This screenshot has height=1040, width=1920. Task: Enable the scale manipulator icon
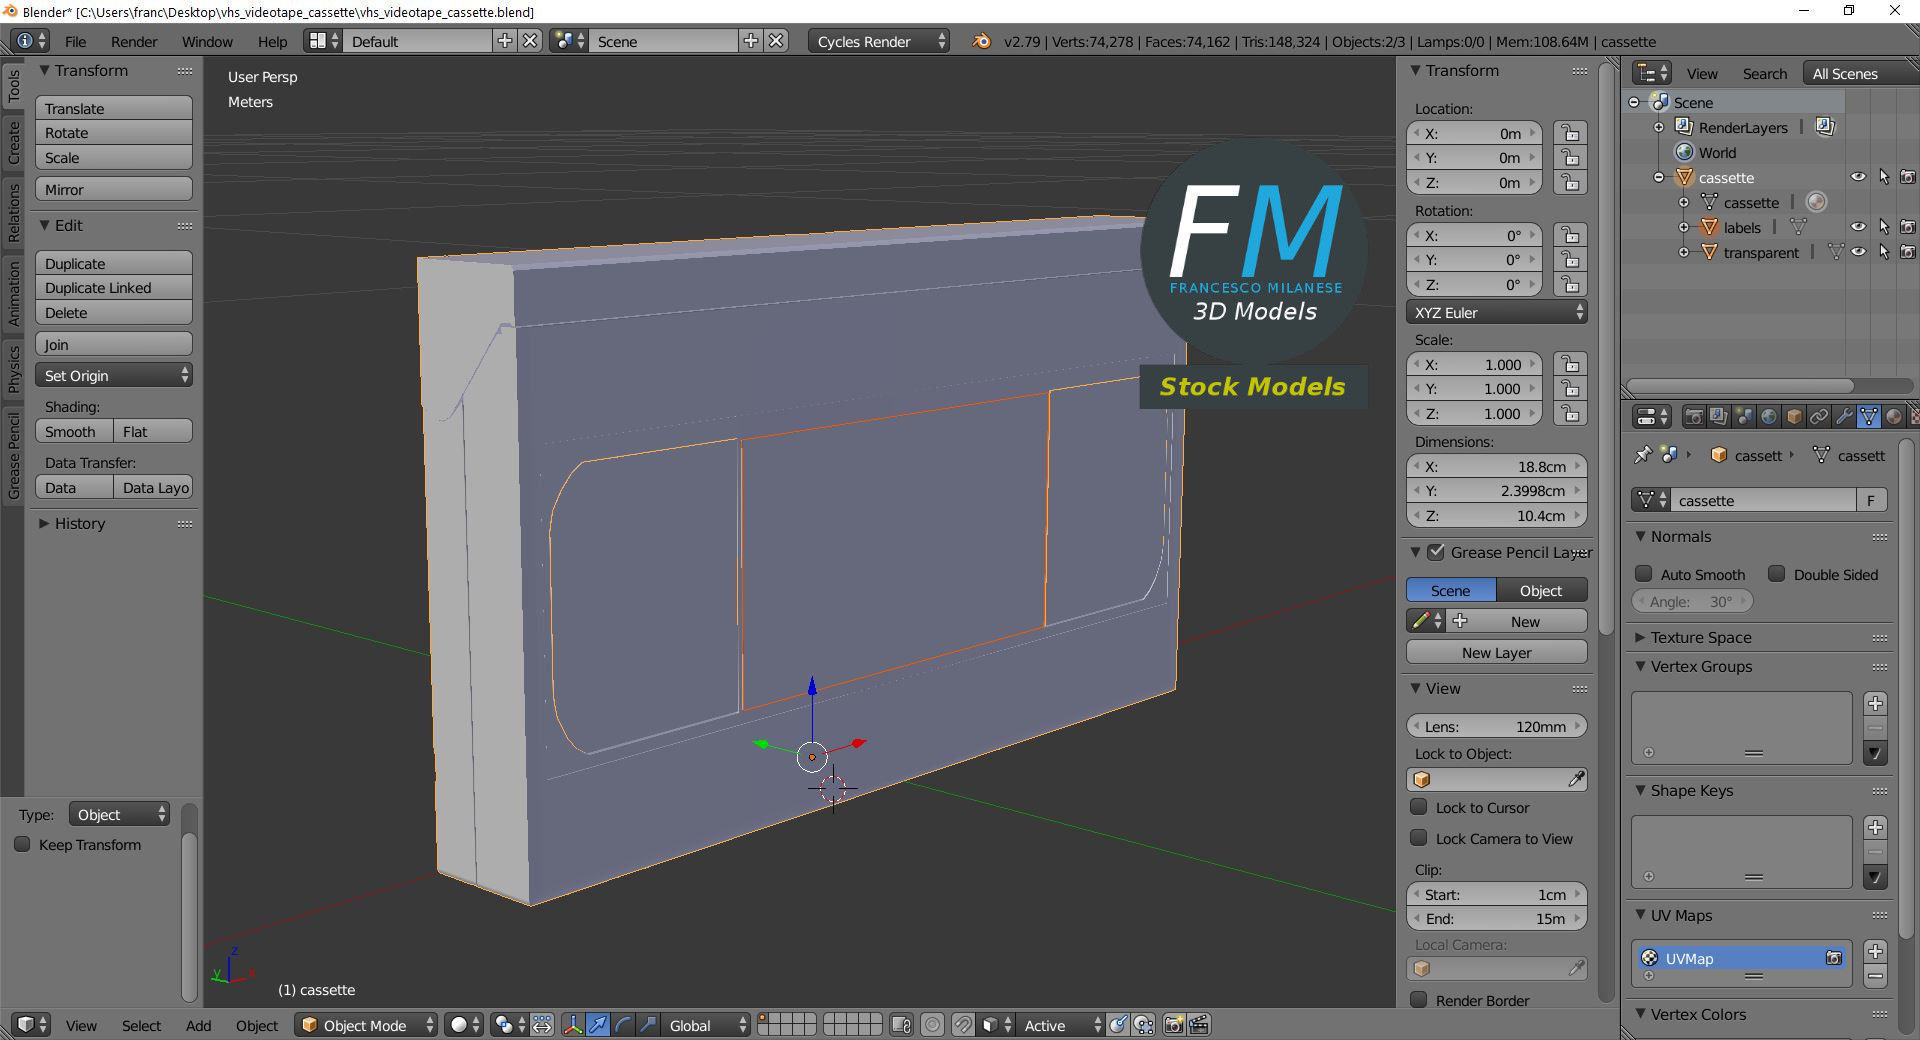pyautogui.click(x=648, y=1025)
